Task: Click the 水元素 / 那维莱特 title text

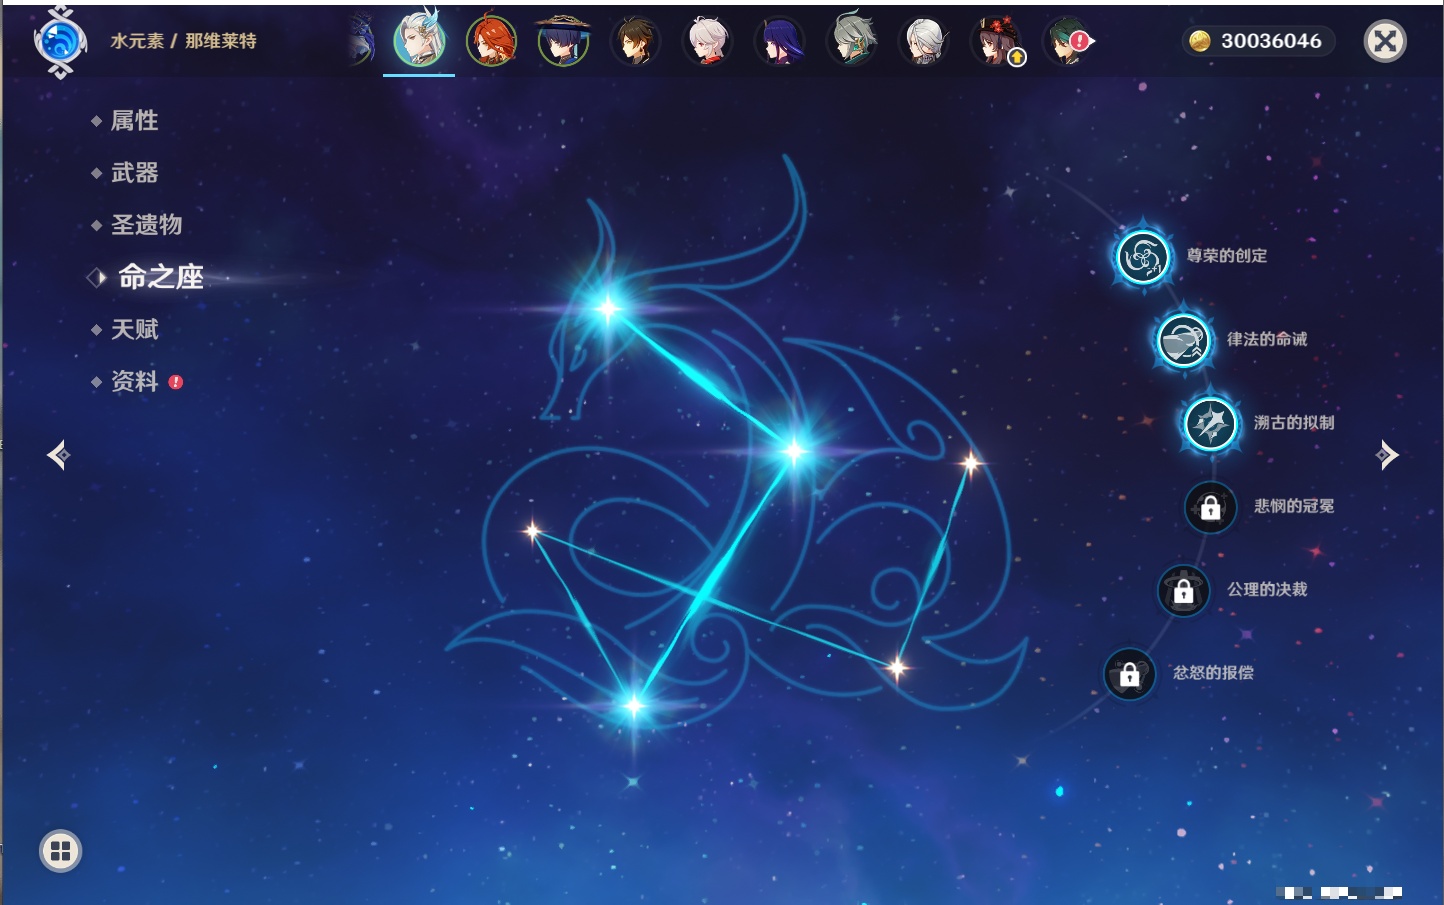Action: (x=183, y=41)
